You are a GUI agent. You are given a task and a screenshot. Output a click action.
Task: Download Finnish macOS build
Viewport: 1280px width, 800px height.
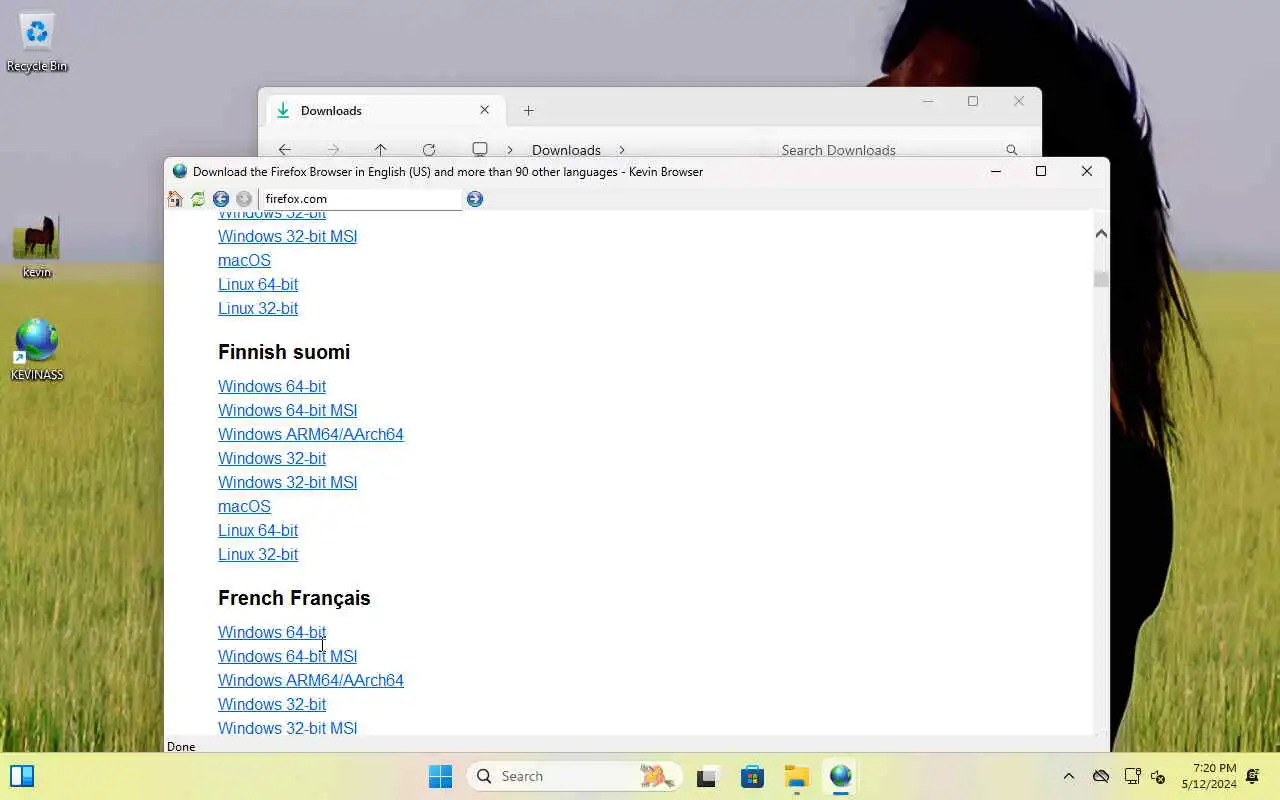[x=244, y=506]
